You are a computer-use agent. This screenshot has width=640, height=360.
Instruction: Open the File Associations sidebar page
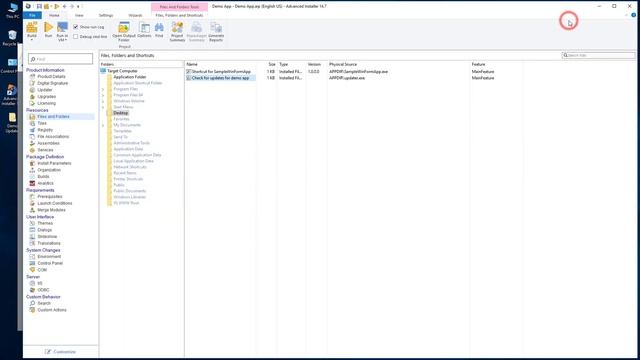tap(53, 137)
